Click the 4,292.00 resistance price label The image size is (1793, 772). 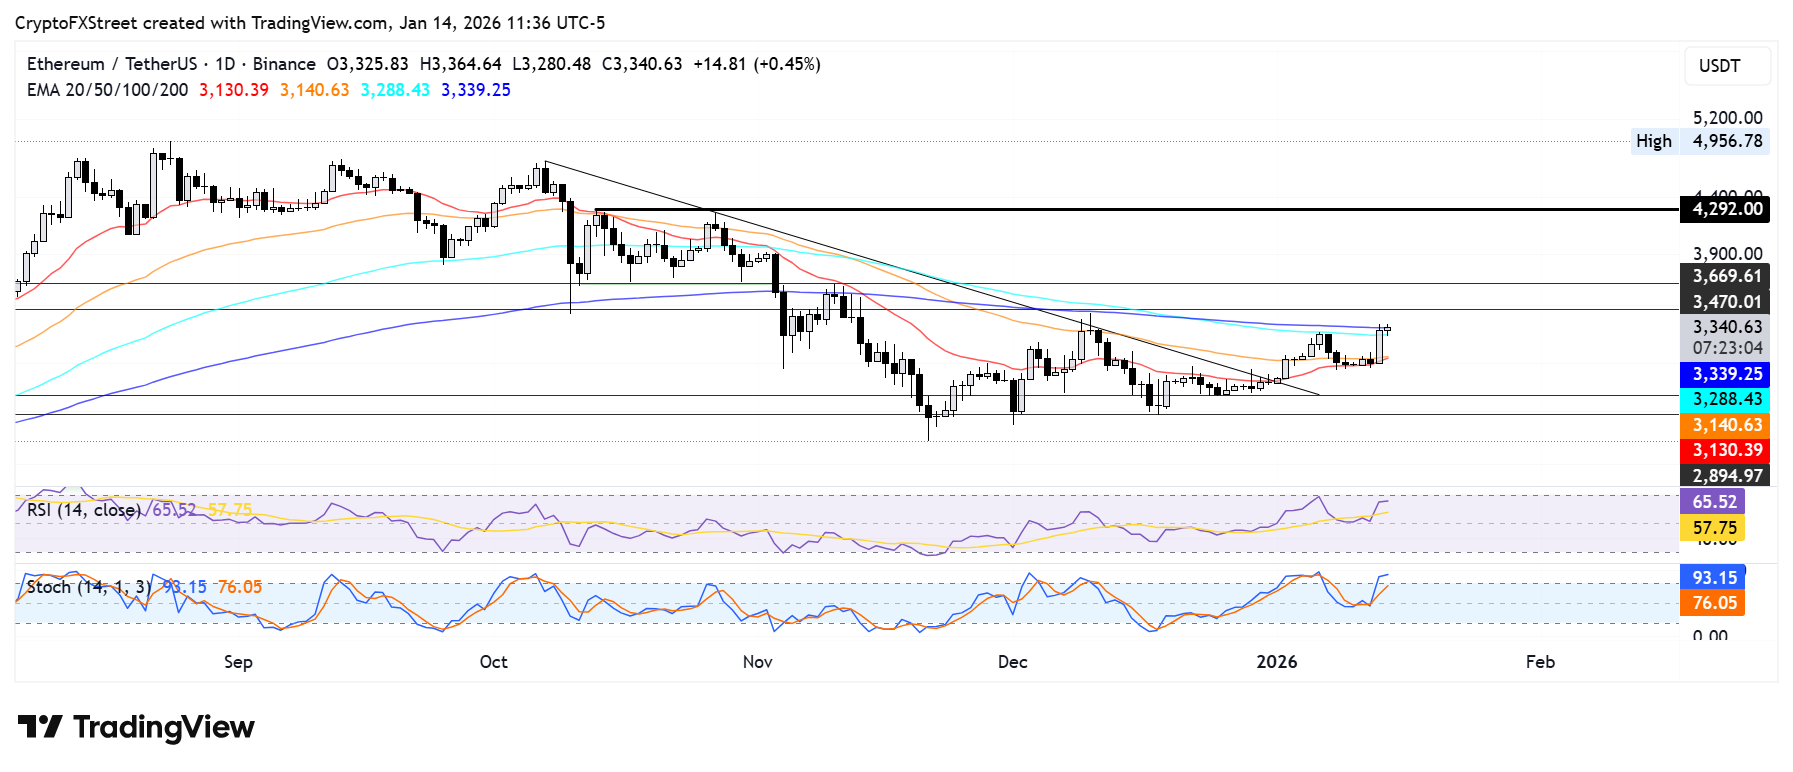1726,209
